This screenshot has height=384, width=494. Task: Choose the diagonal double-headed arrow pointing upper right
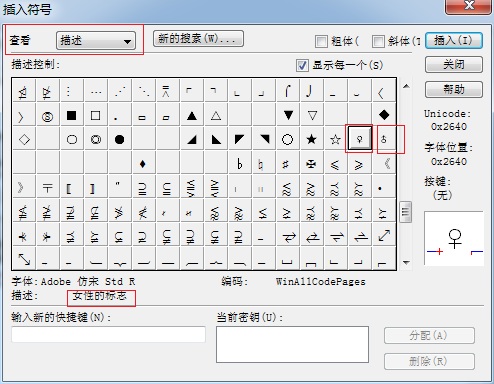[x=384, y=236]
